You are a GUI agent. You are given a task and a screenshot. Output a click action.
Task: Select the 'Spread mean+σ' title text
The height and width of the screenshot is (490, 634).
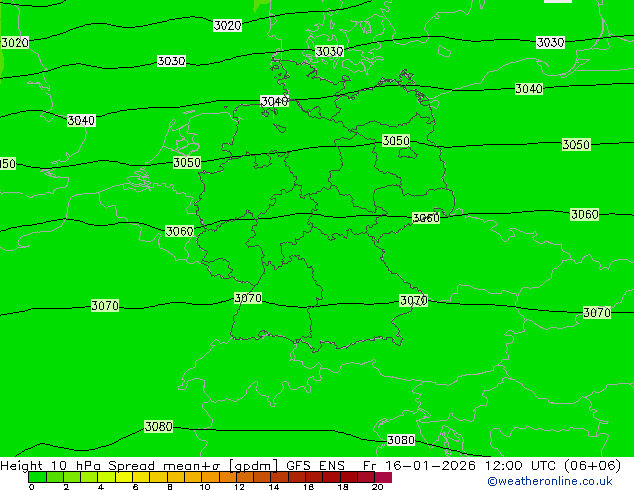click(x=164, y=466)
